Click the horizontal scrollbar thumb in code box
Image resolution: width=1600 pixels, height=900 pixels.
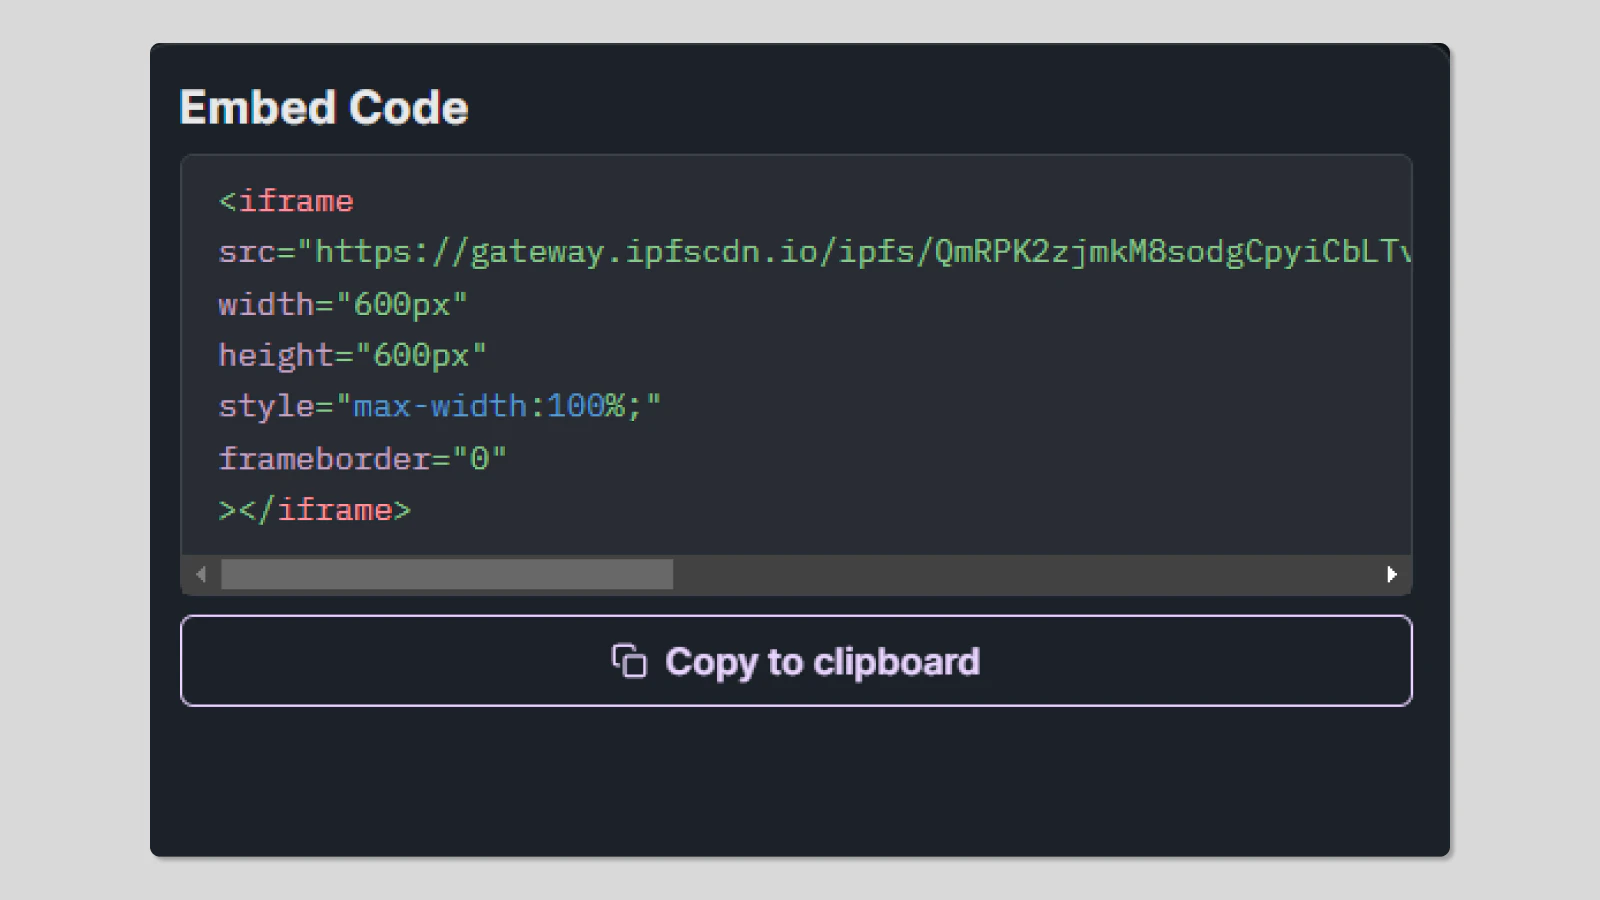pyautogui.click(x=447, y=574)
